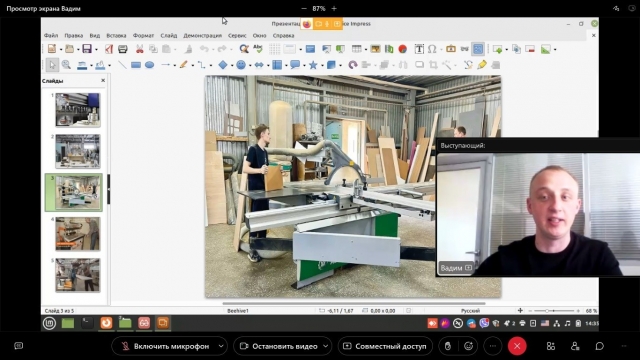Select the Rectangle shape tool
640x360 pixels.
point(136,64)
